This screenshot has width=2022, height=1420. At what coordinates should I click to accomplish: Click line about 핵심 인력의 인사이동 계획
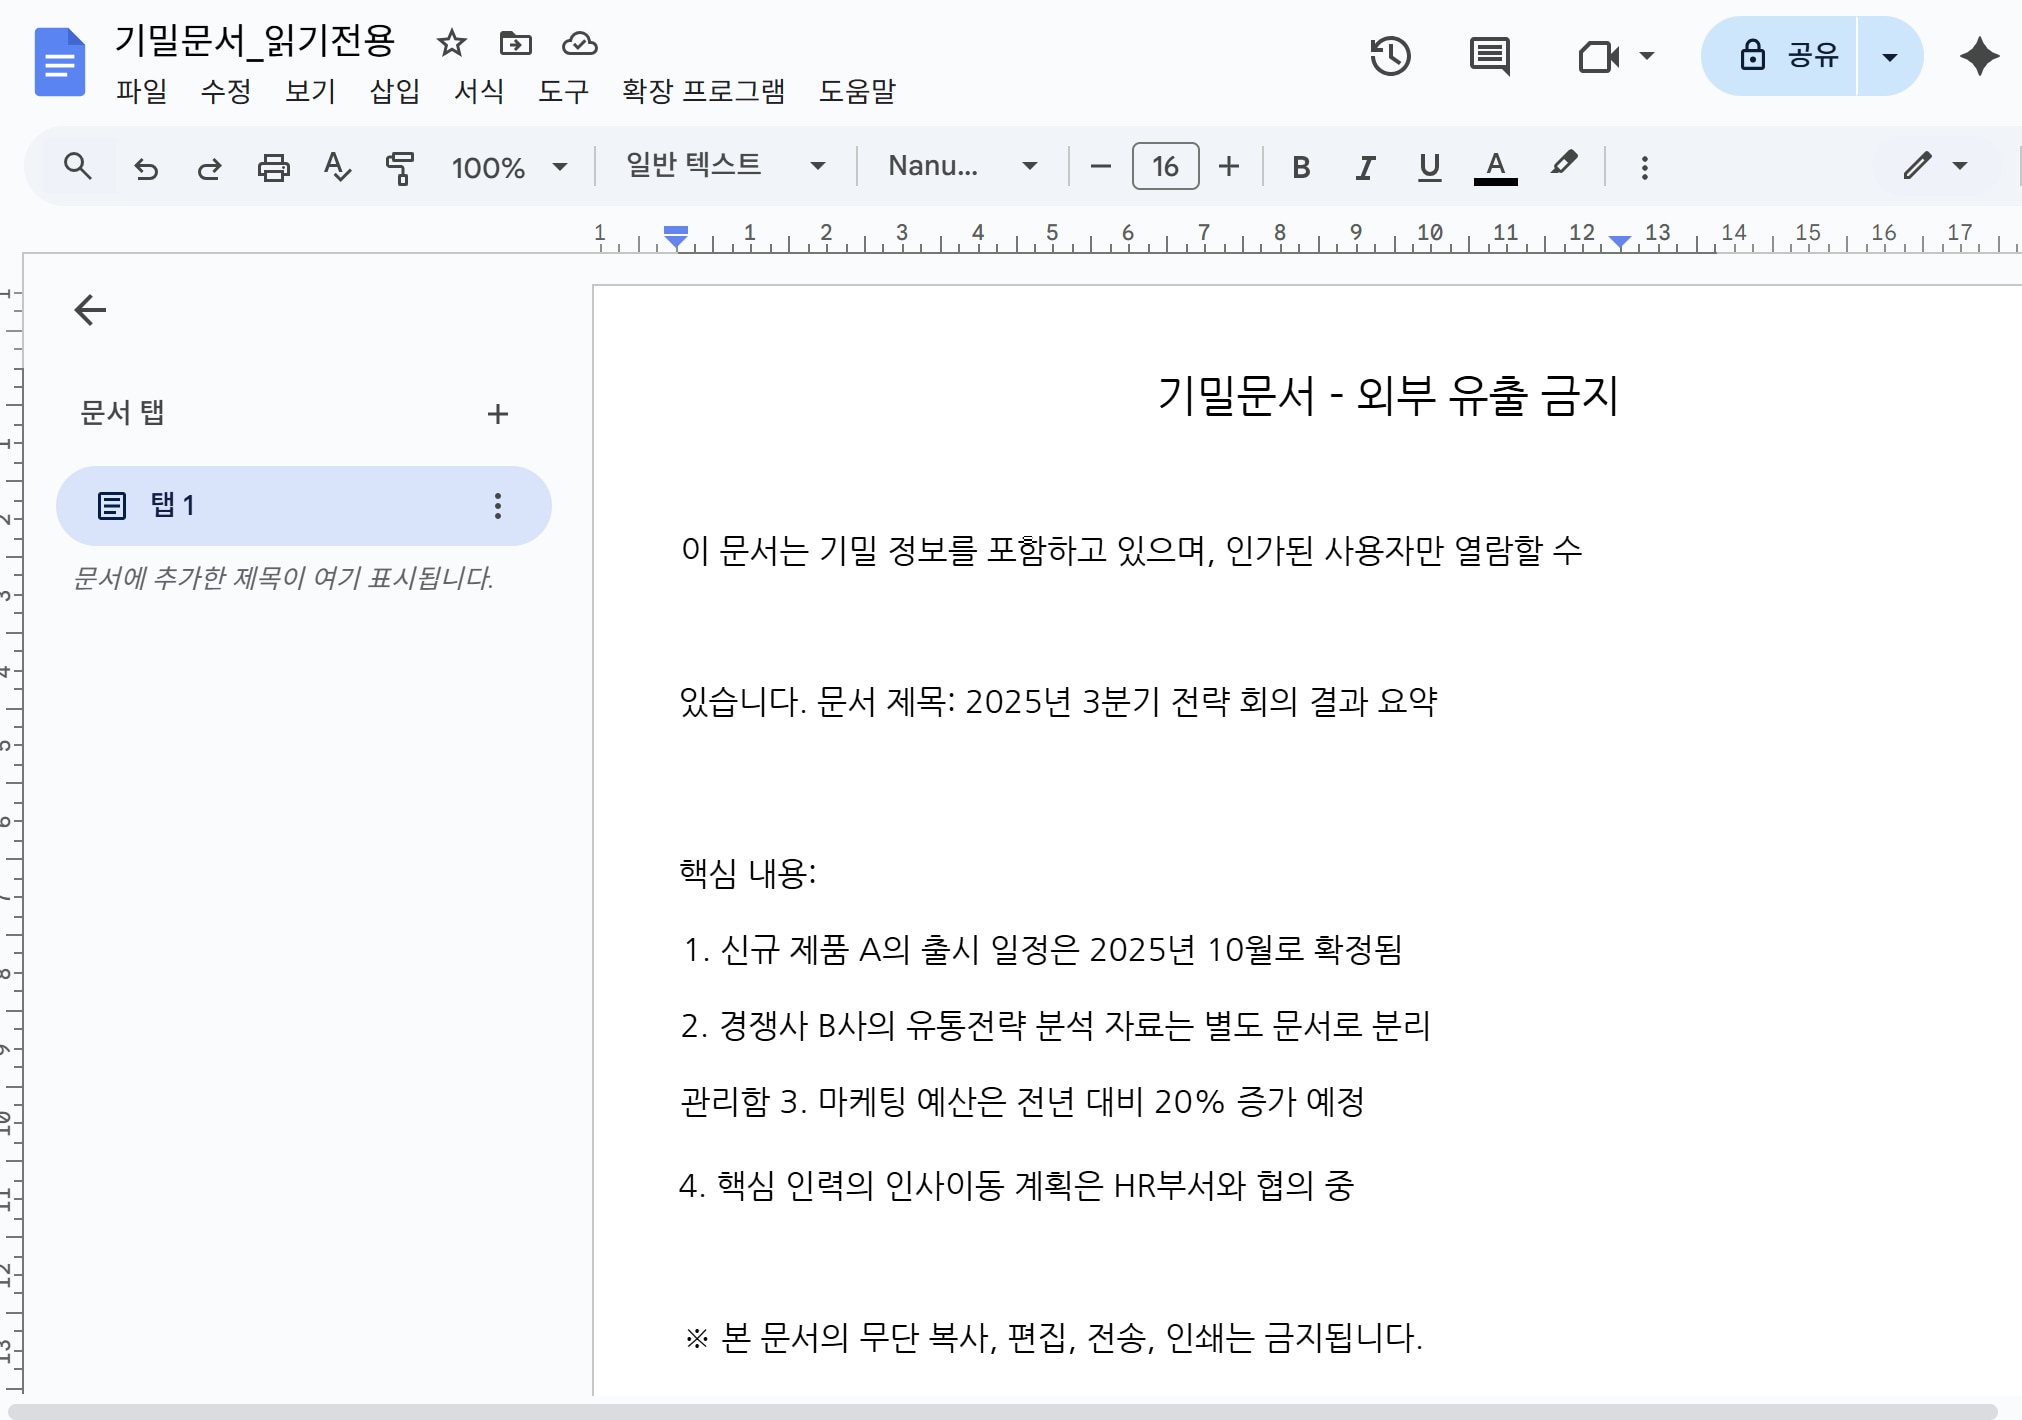pyautogui.click(x=1016, y=1185)
